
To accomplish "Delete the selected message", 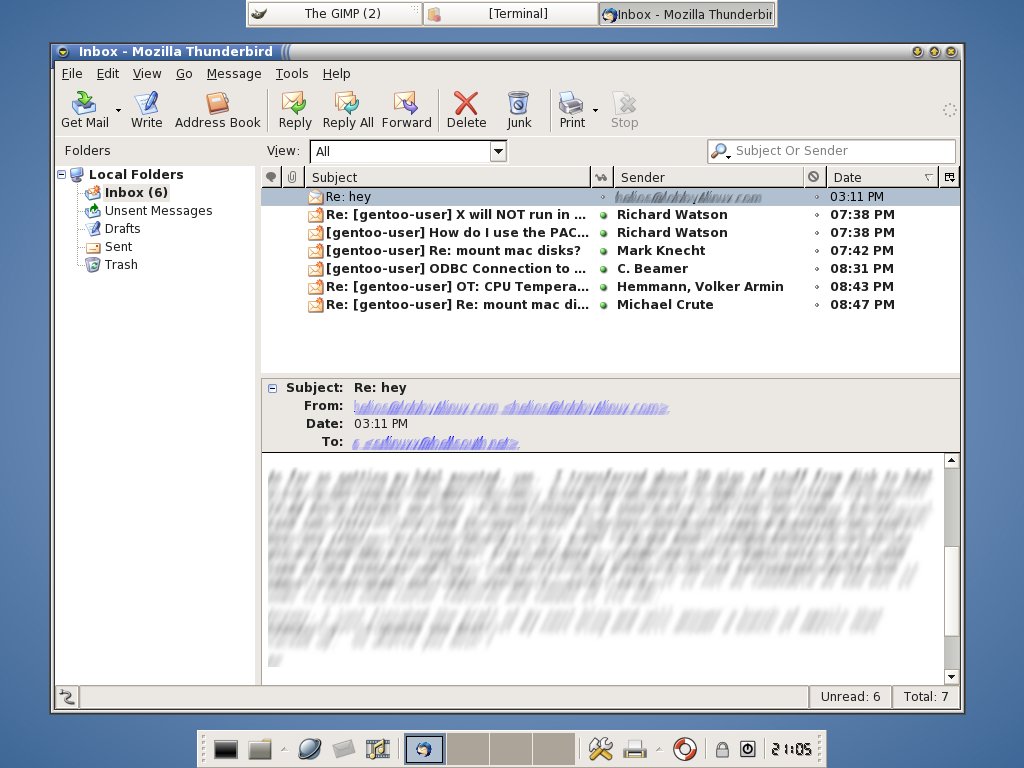I will point(466,110).
